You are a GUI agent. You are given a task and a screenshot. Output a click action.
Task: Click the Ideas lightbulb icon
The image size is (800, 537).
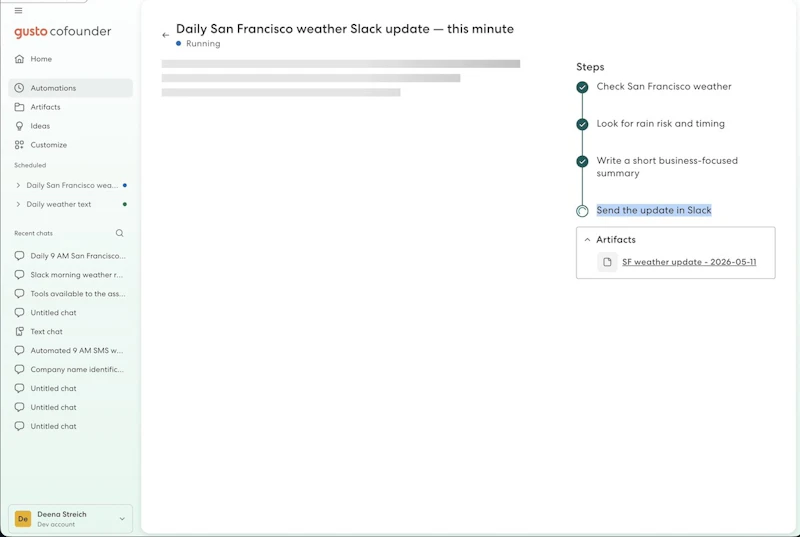pos(19,126)
